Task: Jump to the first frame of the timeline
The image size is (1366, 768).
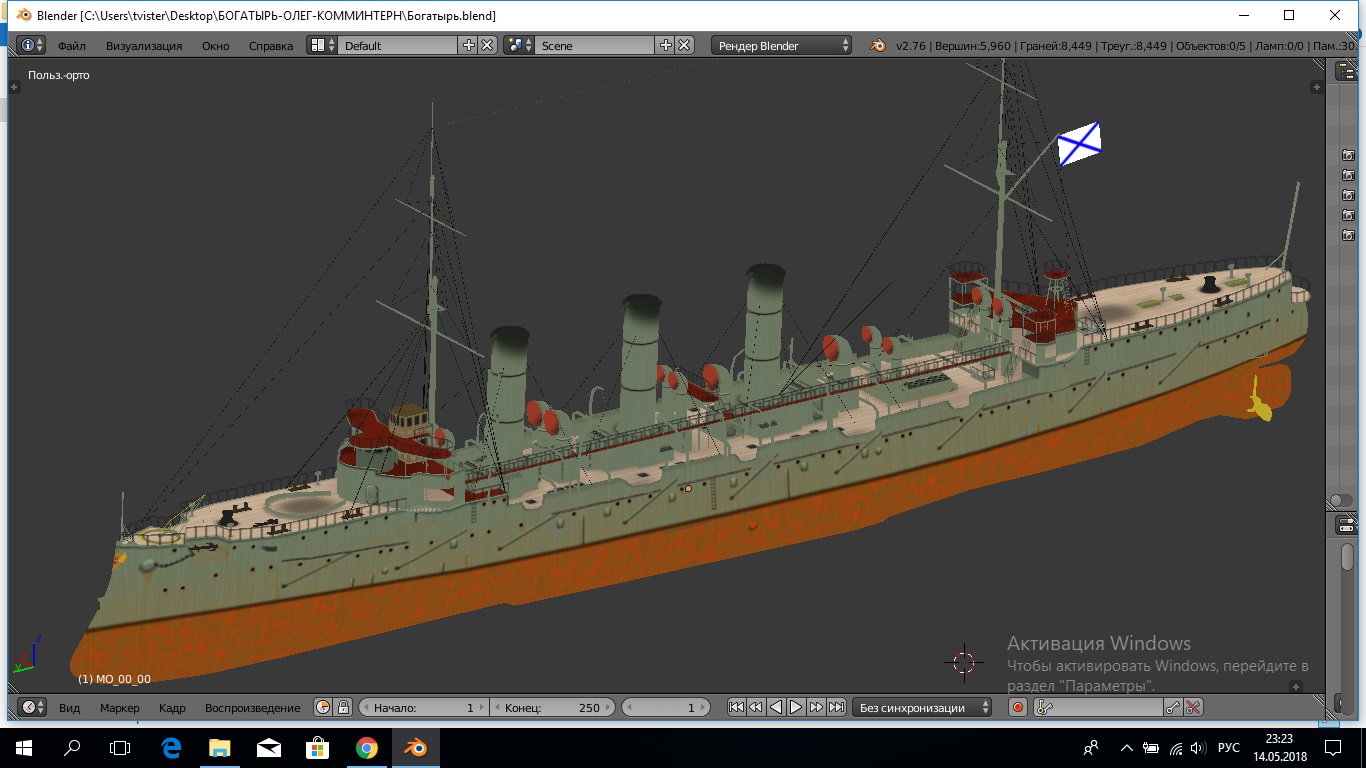Action: tap(736, 708)
